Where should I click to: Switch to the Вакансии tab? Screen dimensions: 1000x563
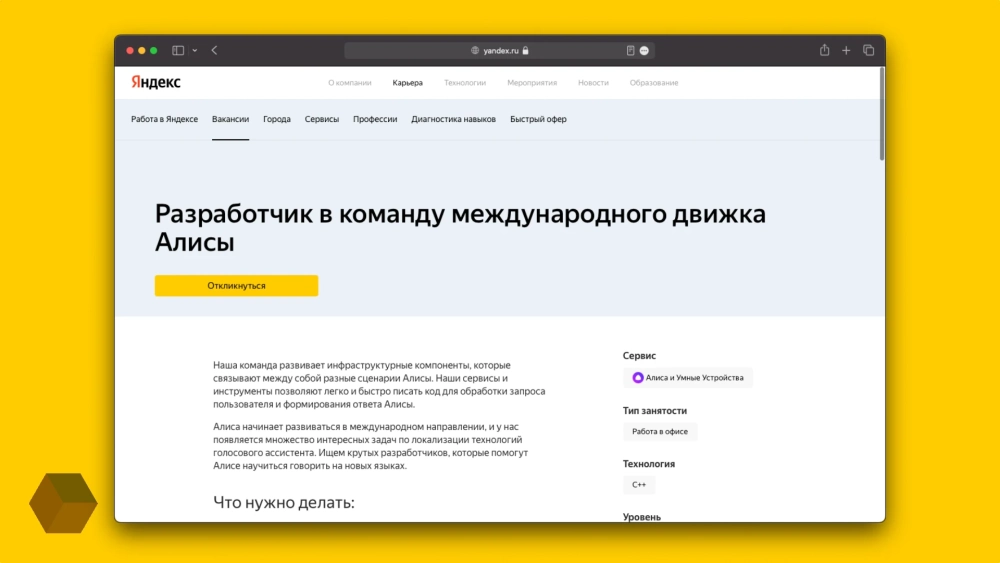pyautogui.click(x=230, y=119)
